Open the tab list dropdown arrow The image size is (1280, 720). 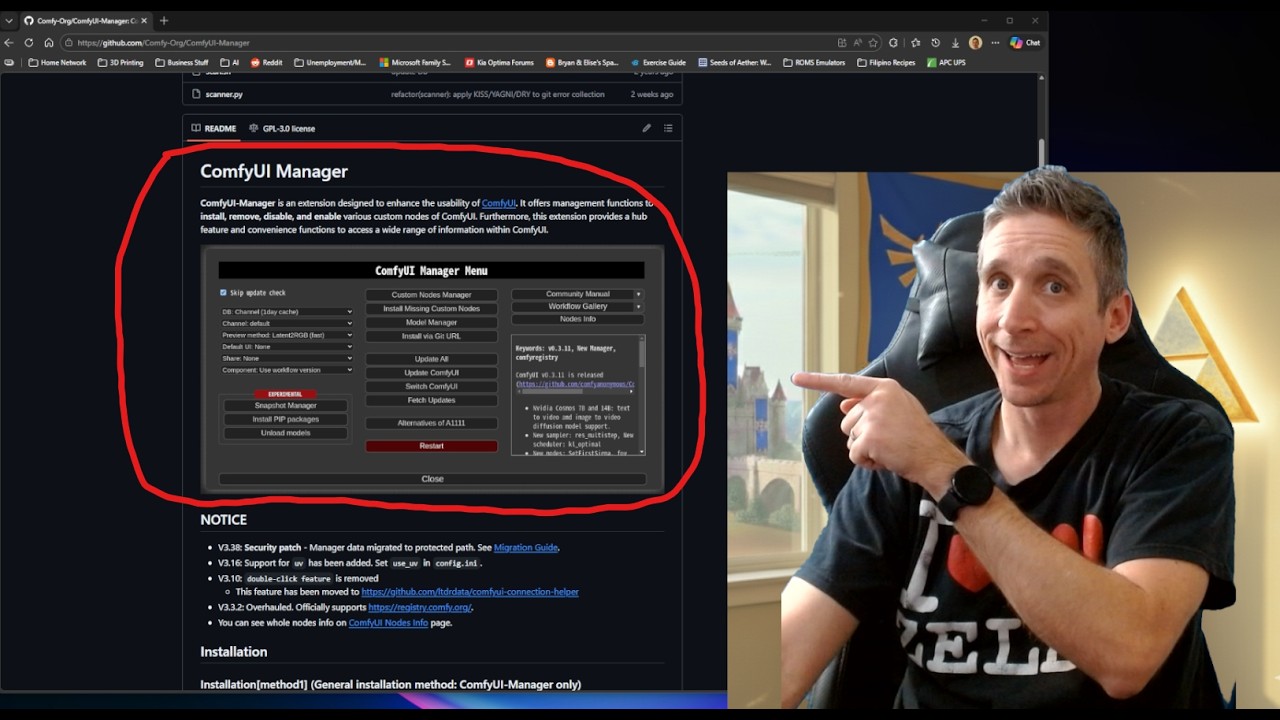9,20
